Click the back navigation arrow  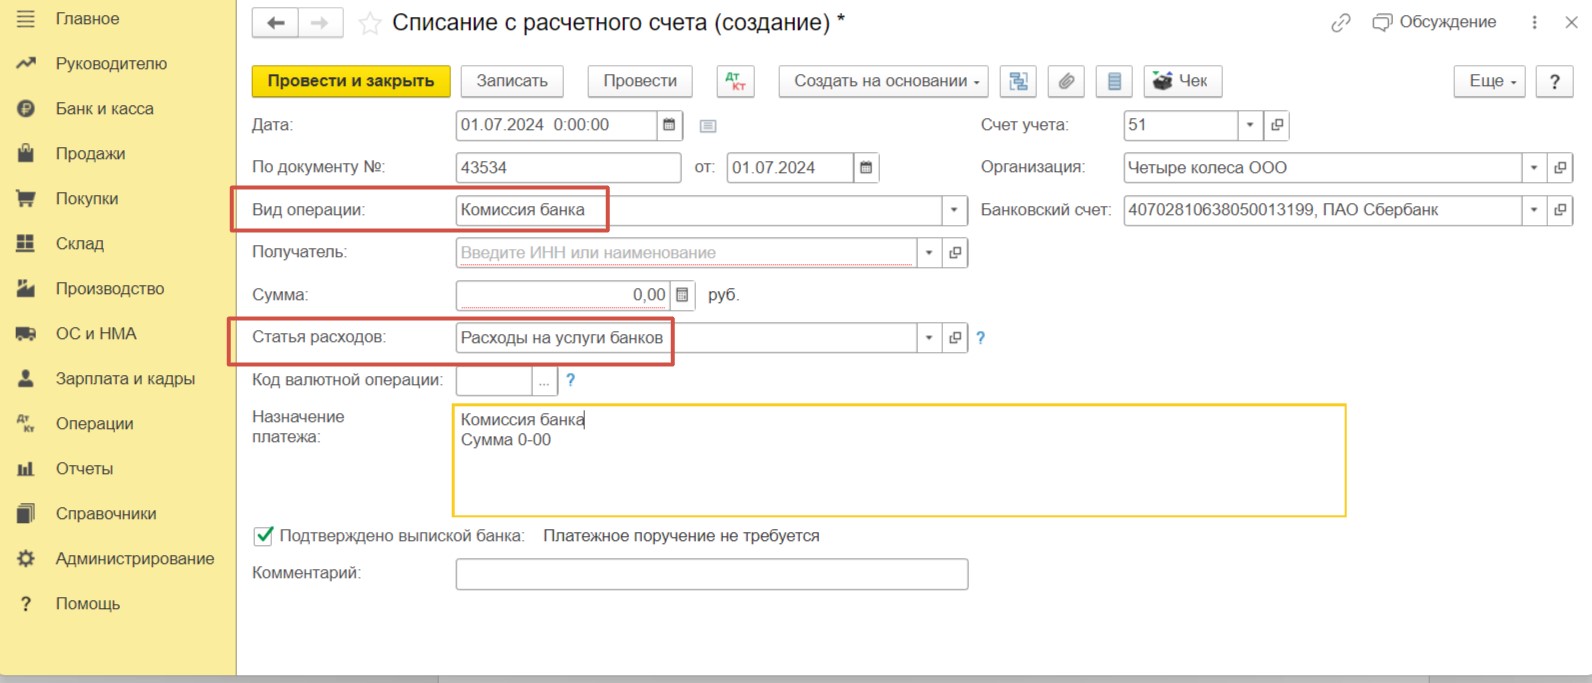click(275, 23)
